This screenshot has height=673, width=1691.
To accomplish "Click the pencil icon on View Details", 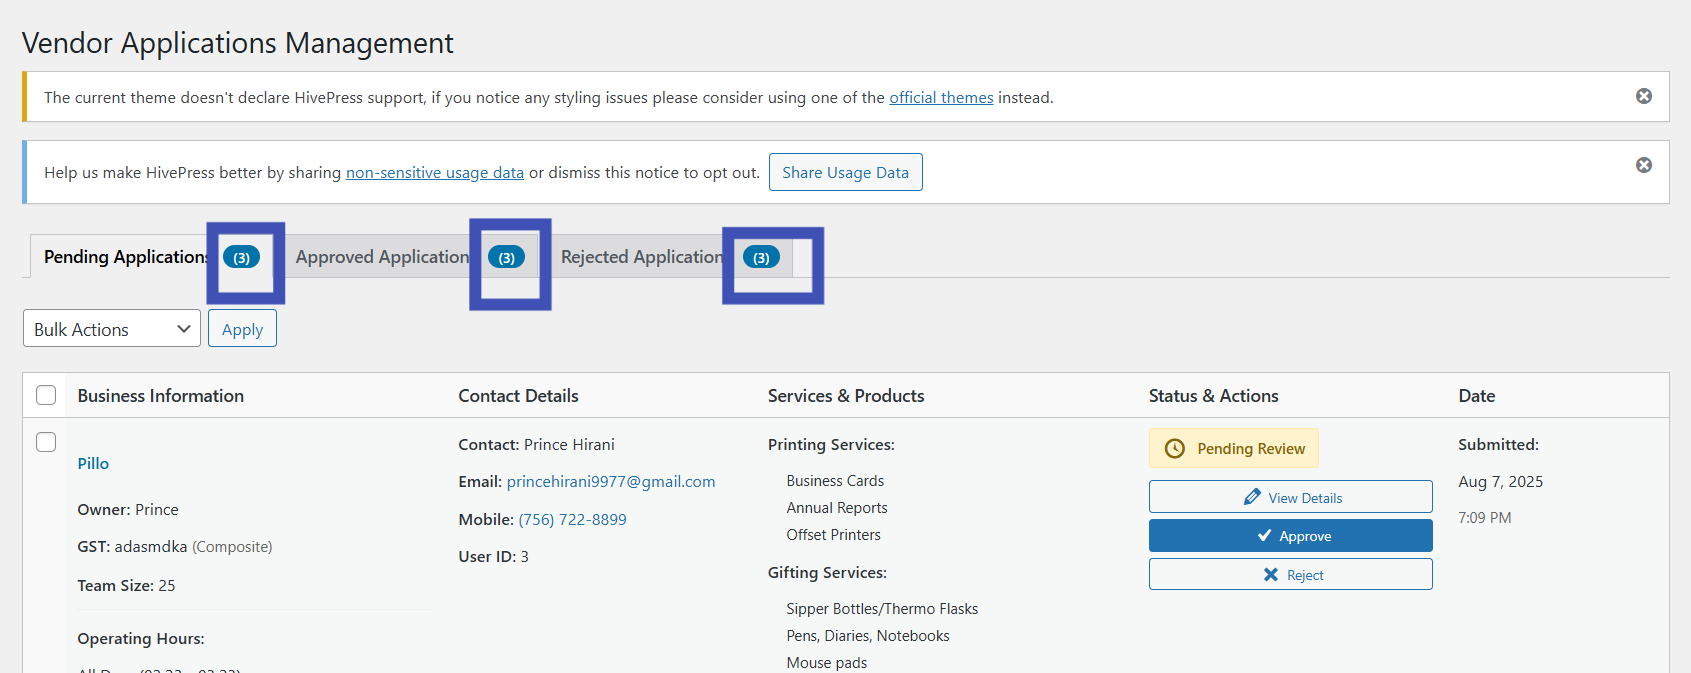I will 1252,497.
